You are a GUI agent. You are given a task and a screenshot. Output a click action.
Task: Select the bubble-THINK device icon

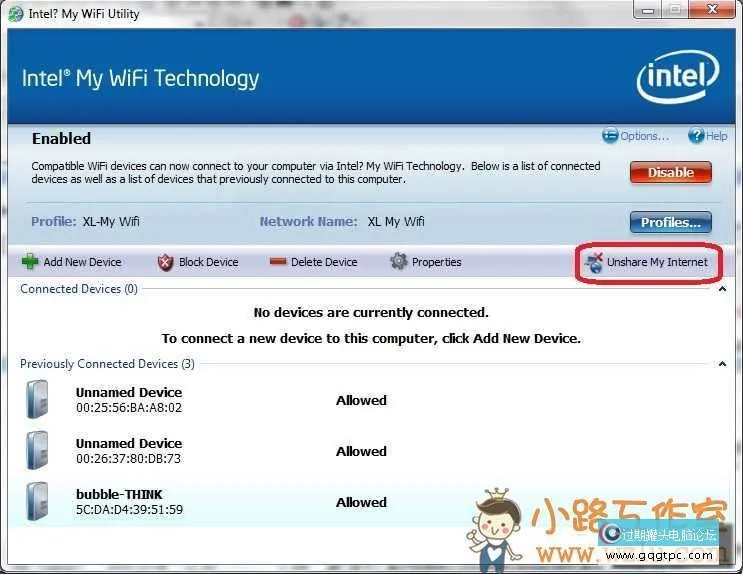click(37, 501)
